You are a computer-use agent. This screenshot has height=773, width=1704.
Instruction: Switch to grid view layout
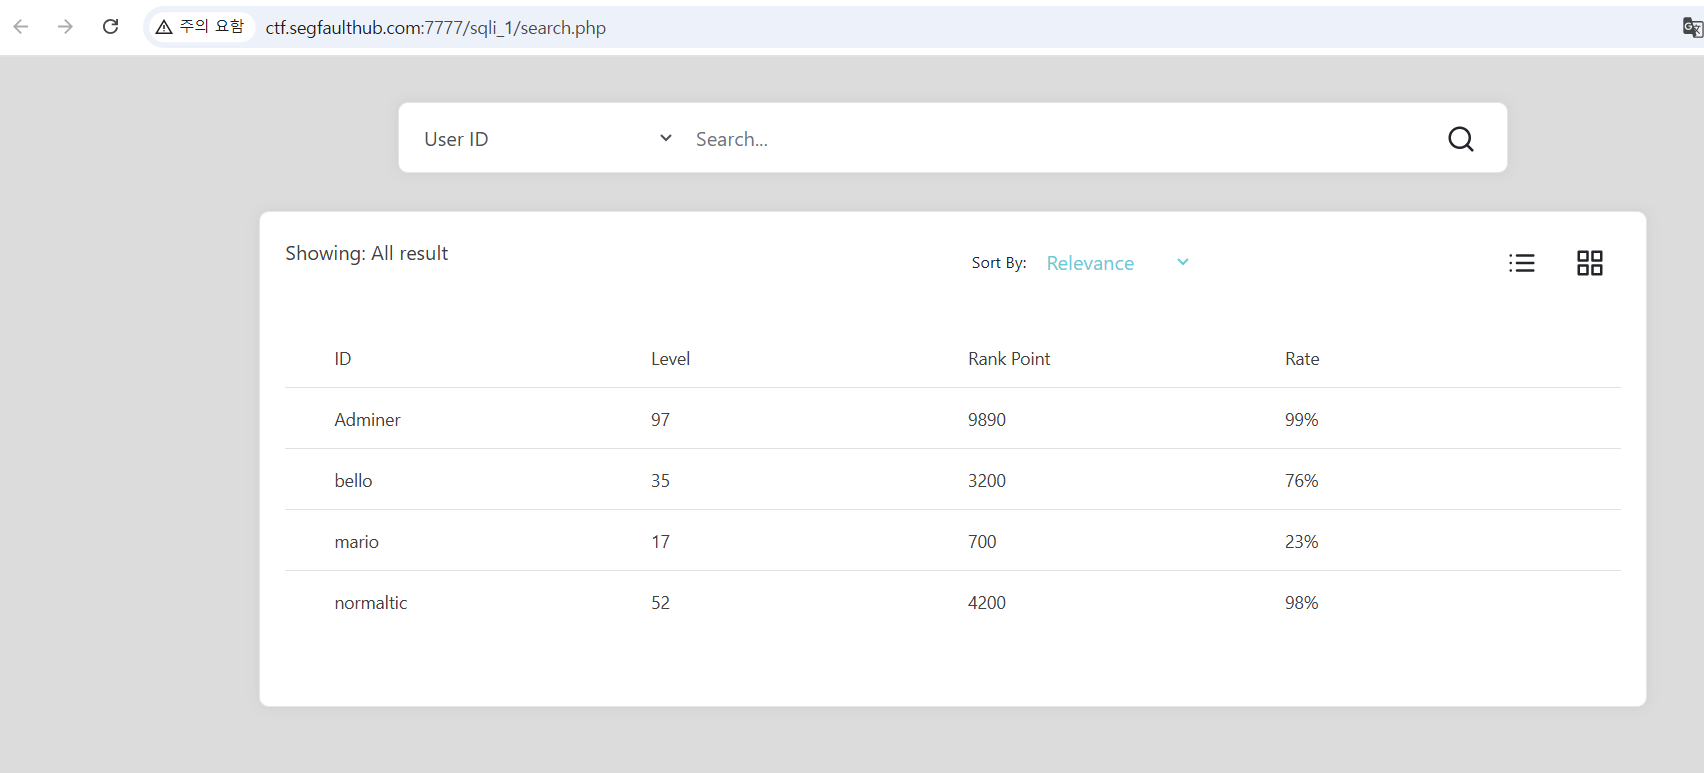coord(1589,263)
